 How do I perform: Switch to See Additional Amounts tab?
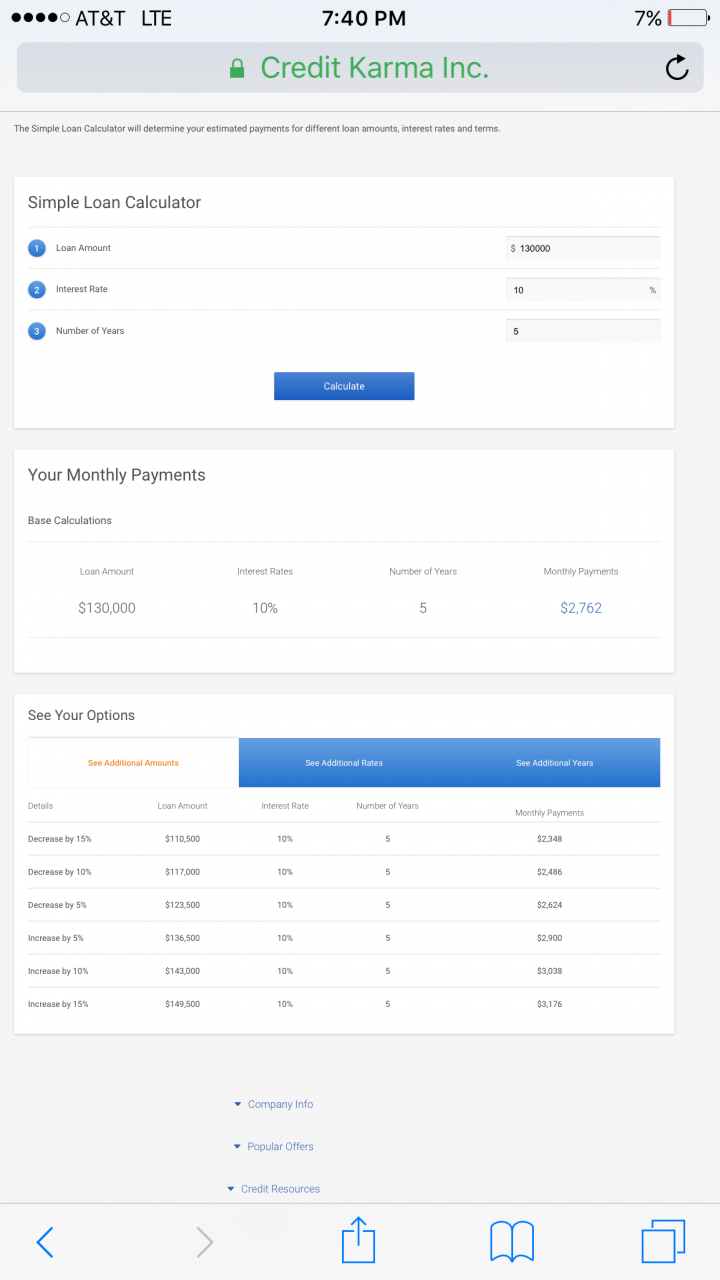tap(133, 763)
